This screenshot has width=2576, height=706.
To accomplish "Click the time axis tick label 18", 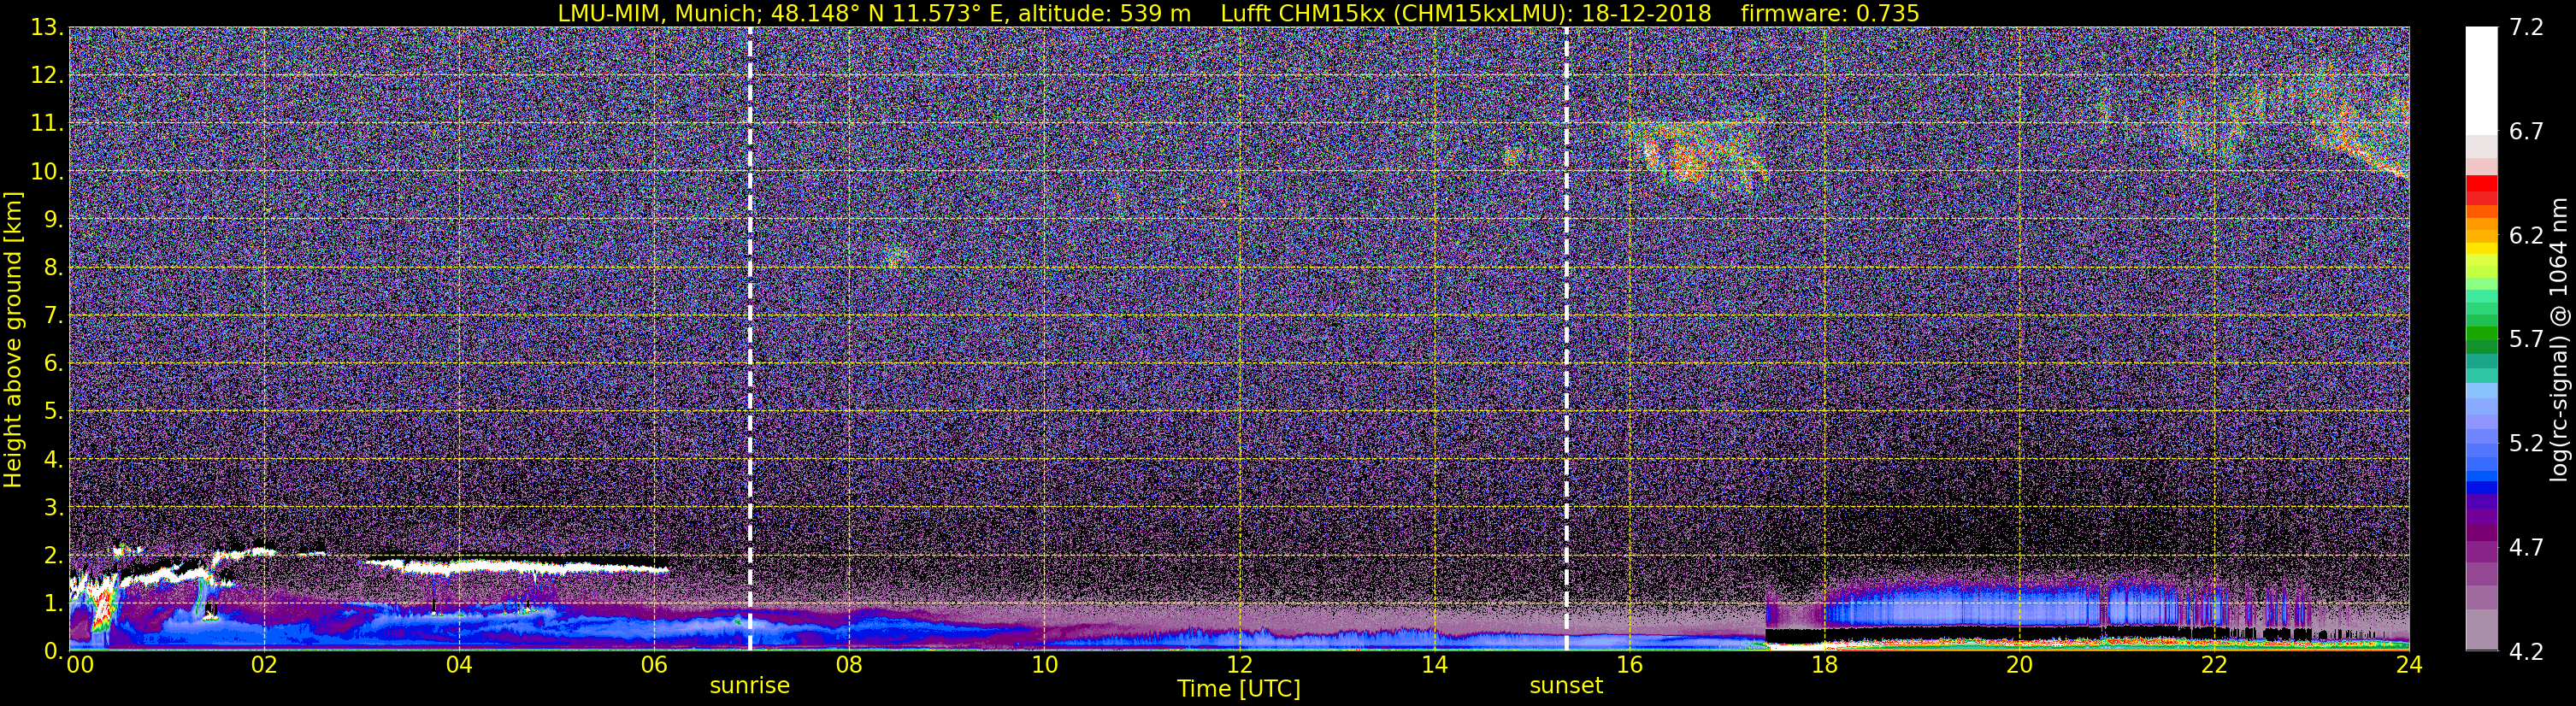I will [1824, 666].
